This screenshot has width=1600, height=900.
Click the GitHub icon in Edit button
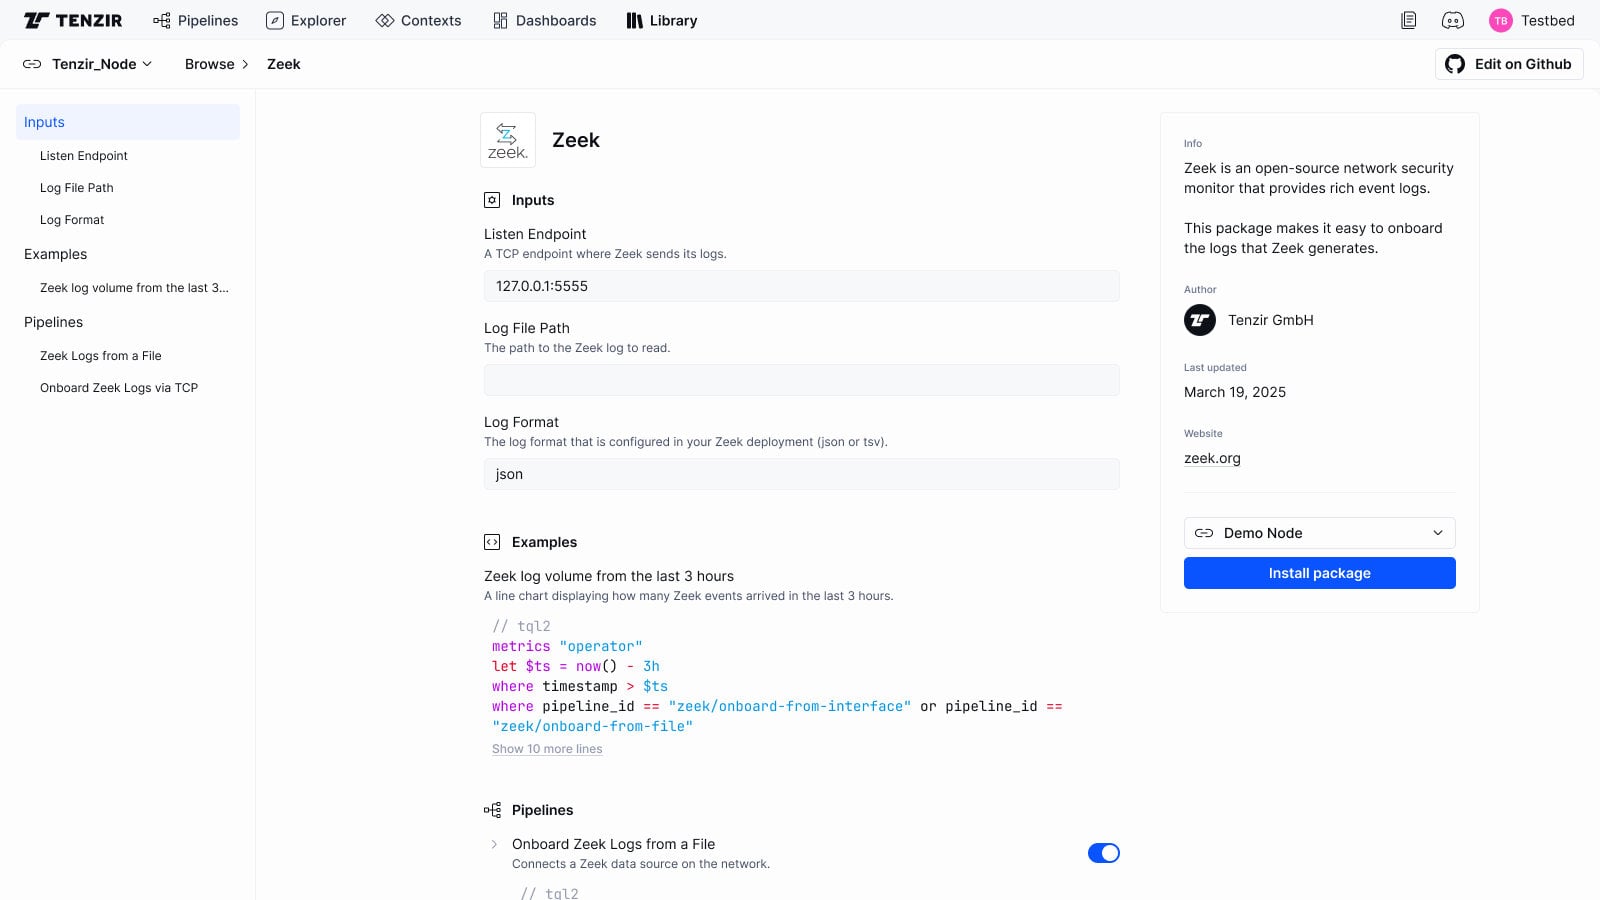[1455, 64]
